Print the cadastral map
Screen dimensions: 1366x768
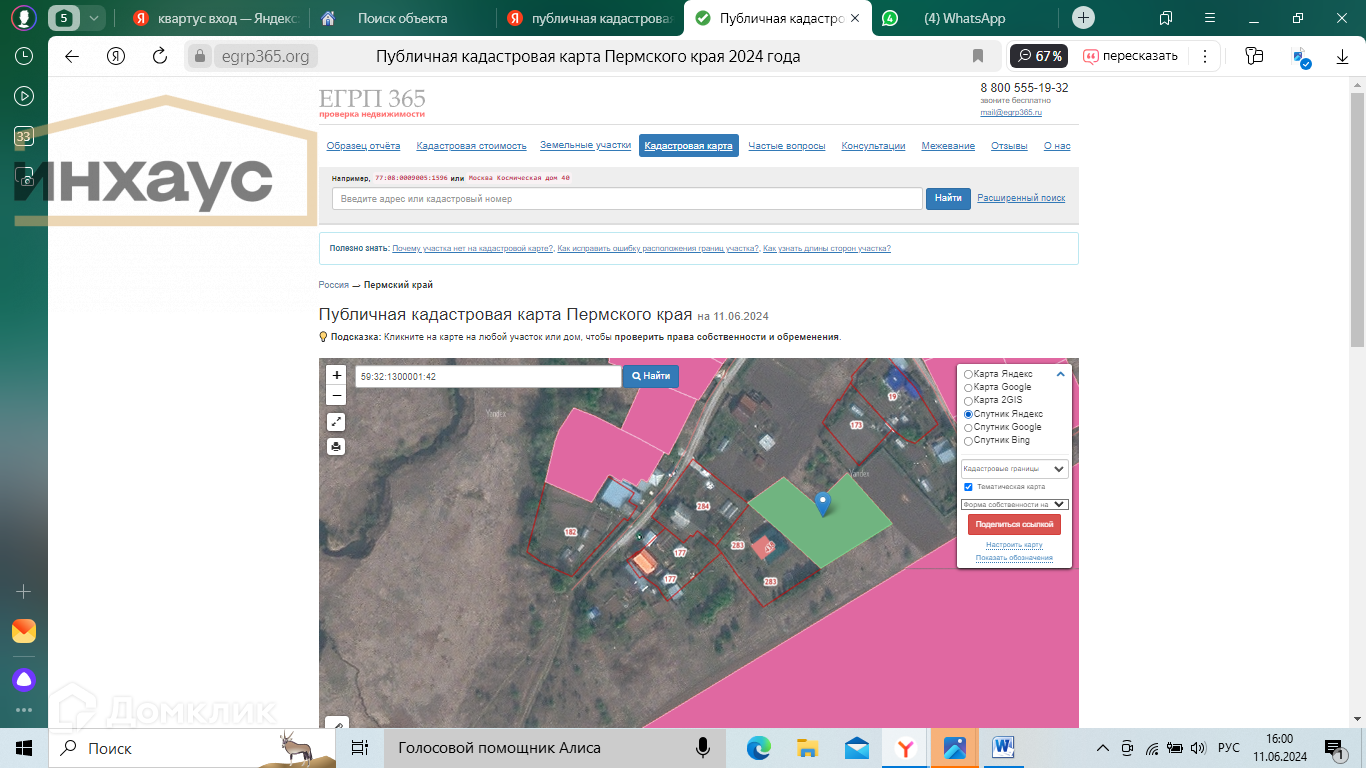tap(337, 446)
